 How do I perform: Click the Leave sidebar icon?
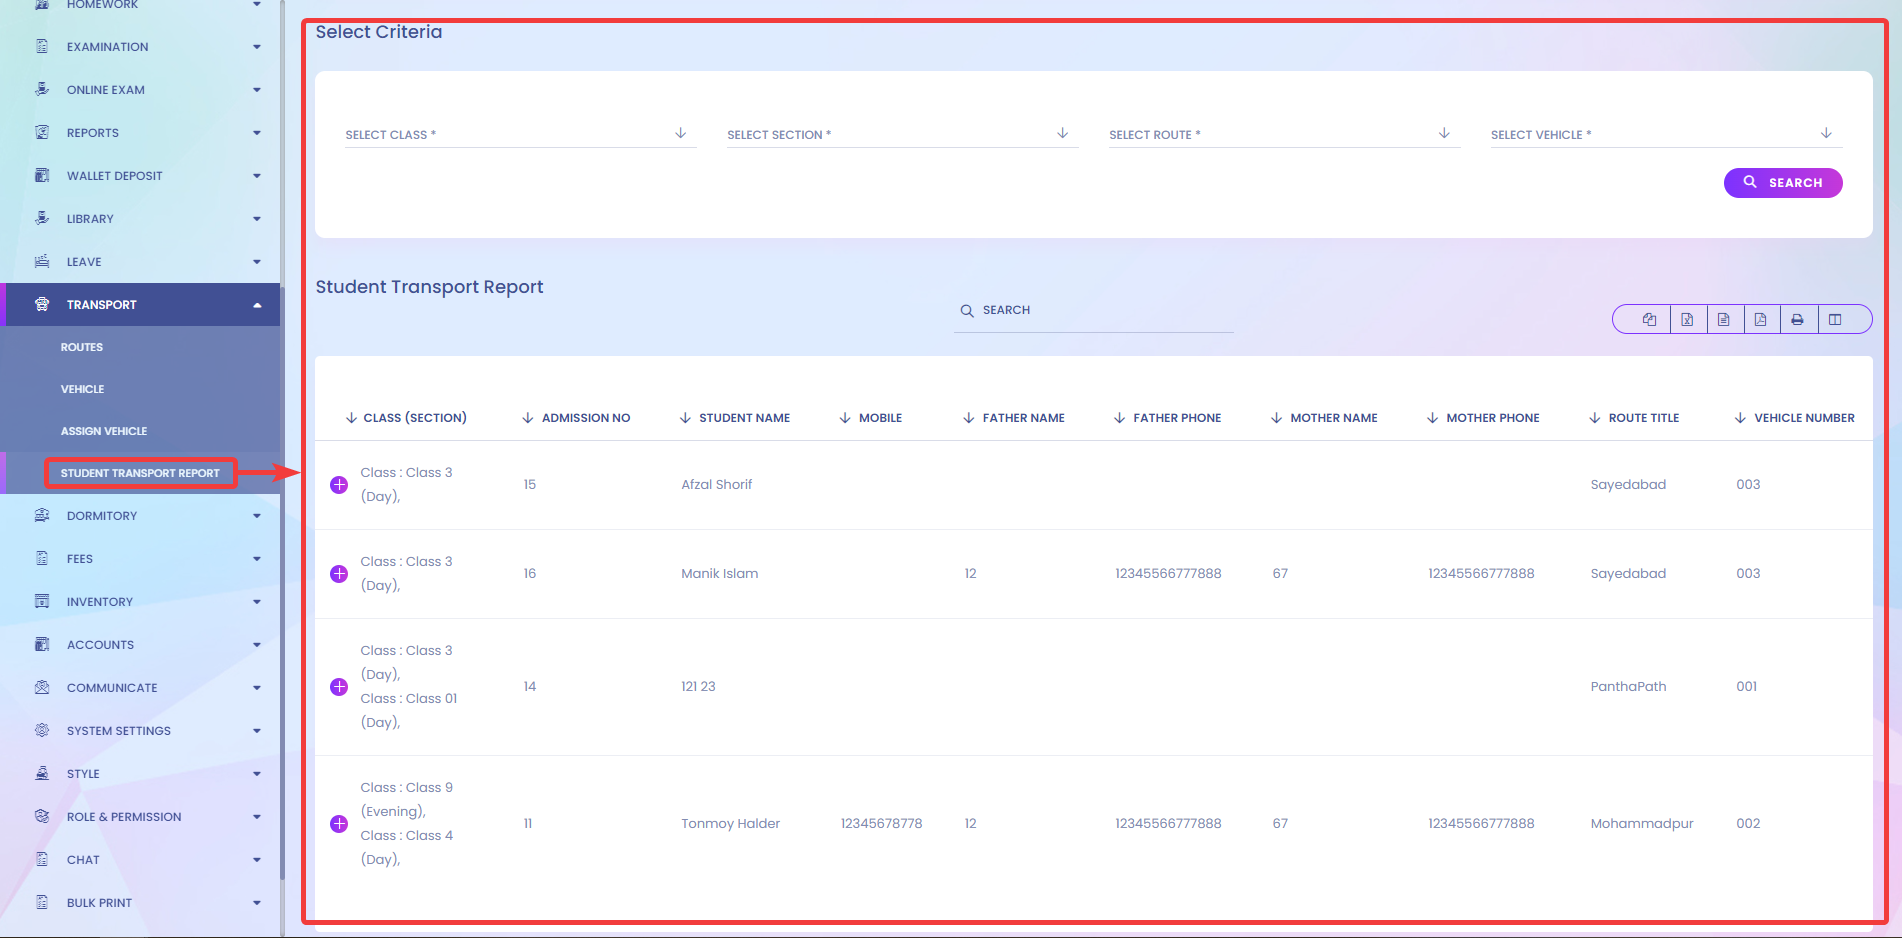[x=42, y=261]
